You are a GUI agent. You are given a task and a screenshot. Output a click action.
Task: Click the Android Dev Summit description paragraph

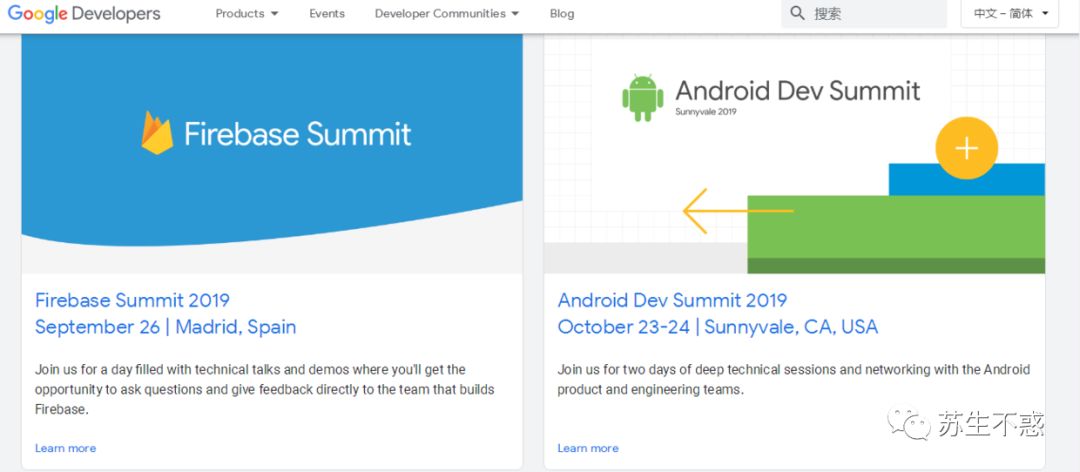click(793, 380)
